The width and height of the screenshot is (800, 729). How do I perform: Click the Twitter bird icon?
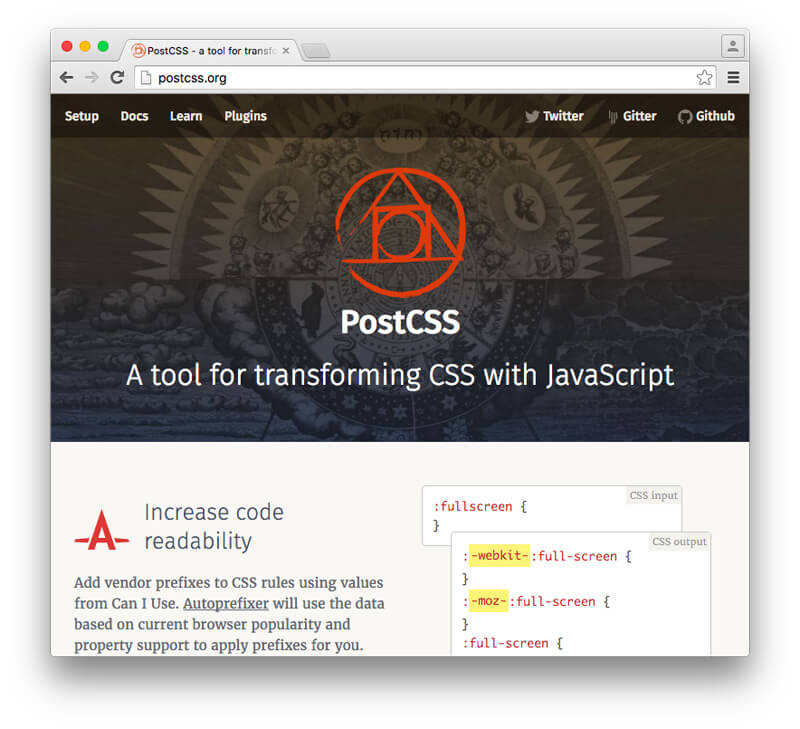pos(532,116)
